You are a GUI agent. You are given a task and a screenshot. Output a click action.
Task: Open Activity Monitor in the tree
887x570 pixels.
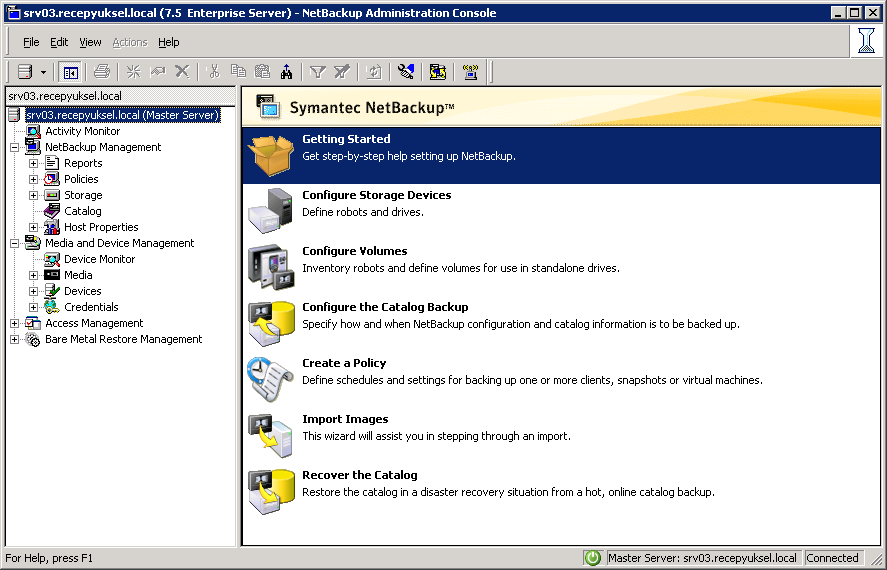tap(83, 131)
